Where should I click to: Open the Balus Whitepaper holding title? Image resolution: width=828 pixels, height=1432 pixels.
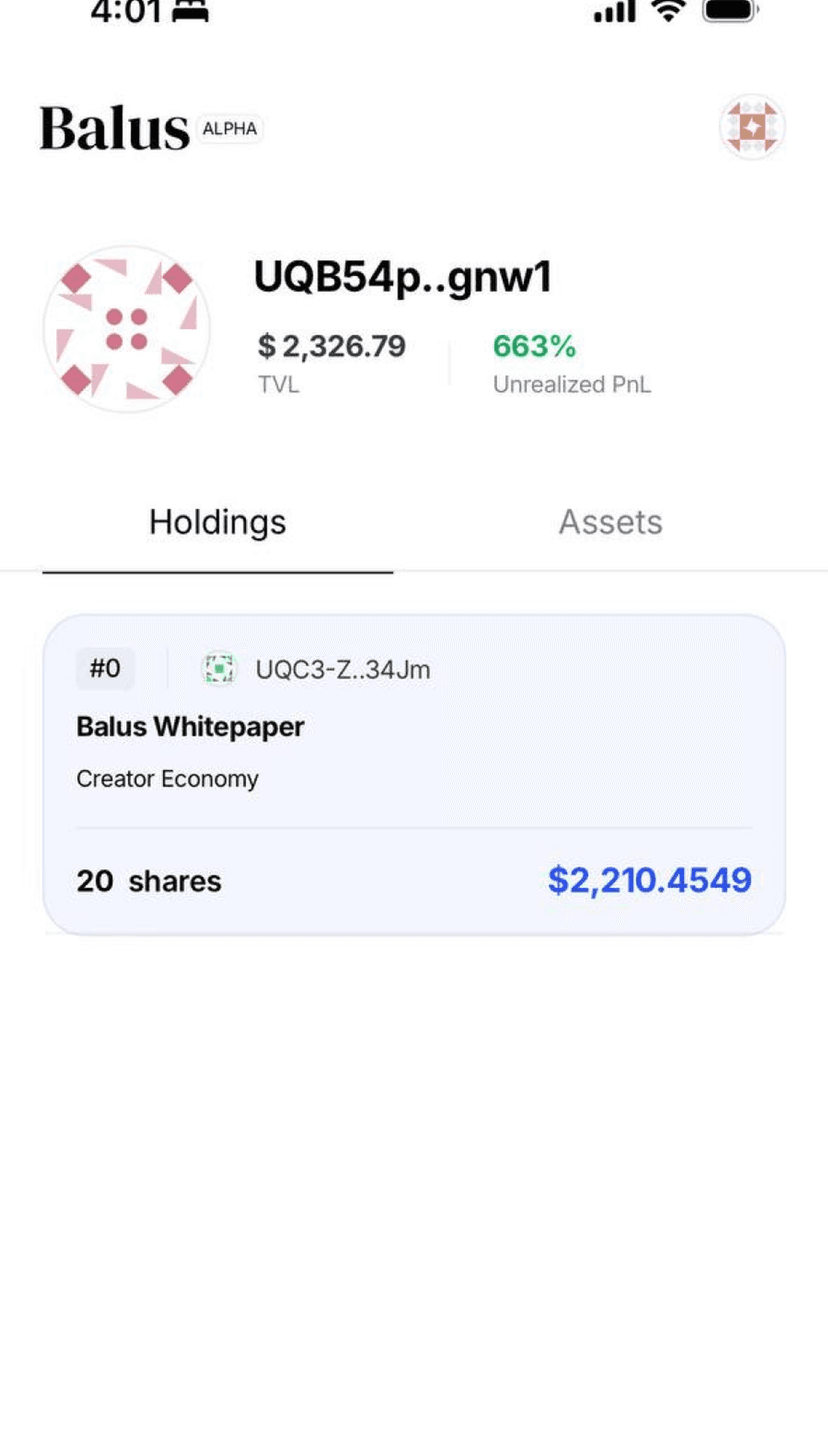[190, 727]
